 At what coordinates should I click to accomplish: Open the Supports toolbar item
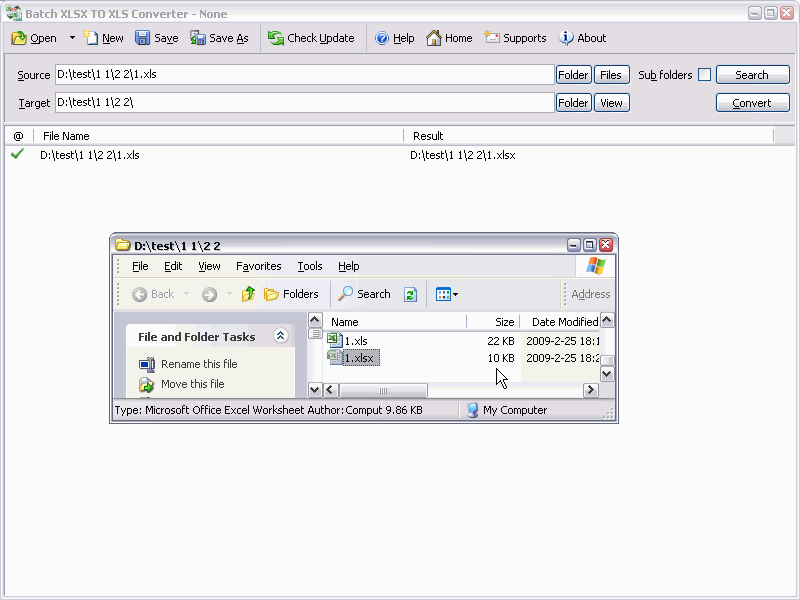coord(515,38)
